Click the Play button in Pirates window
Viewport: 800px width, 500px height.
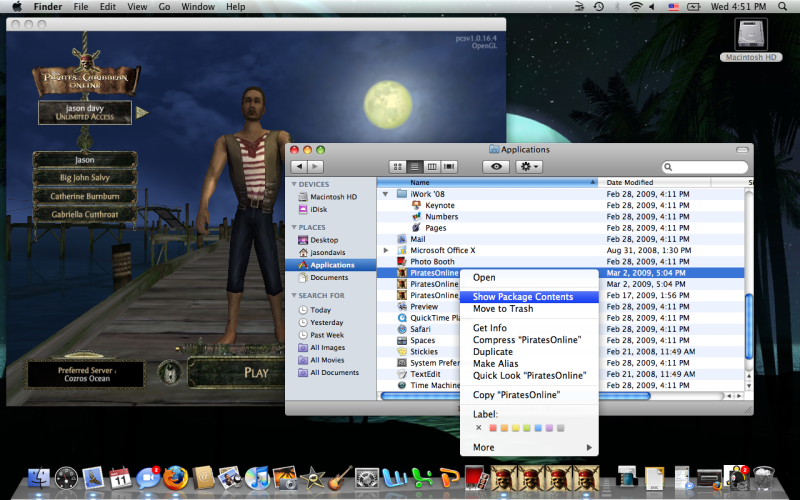pos(236,372)
